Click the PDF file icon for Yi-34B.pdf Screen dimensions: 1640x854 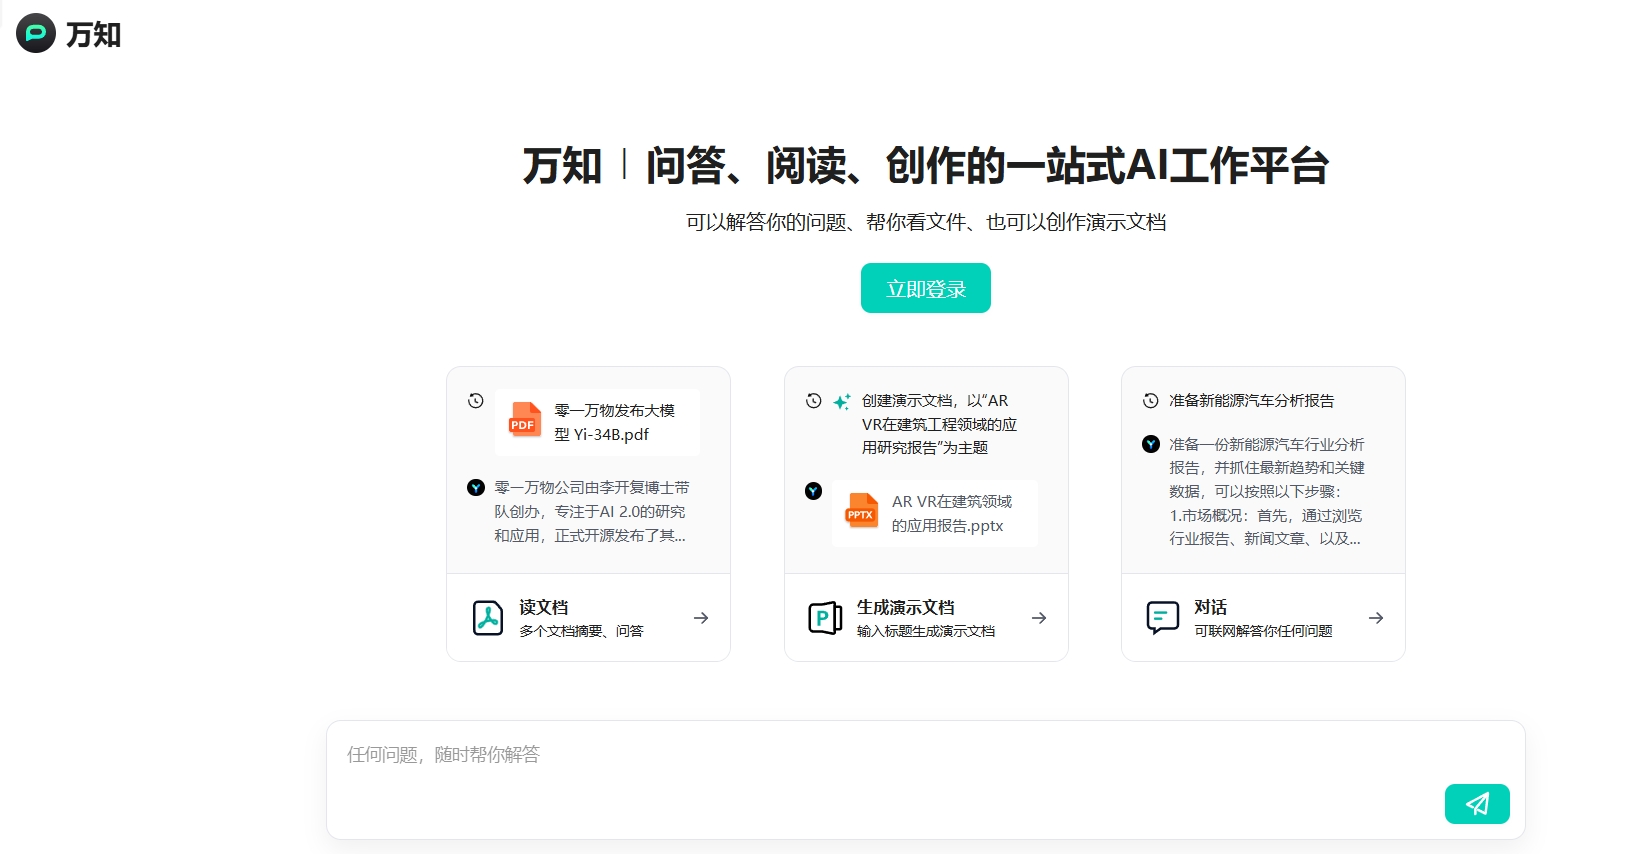click(525, 422)
